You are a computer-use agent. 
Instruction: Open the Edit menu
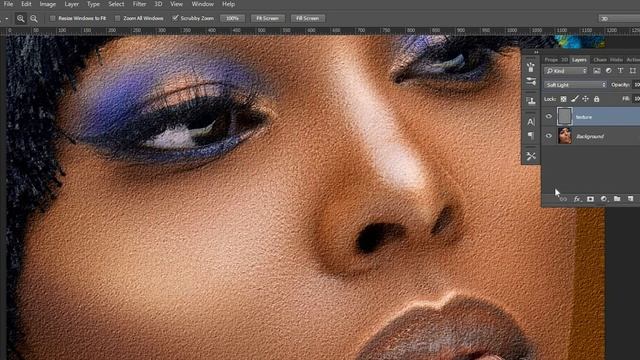(26, 4)
